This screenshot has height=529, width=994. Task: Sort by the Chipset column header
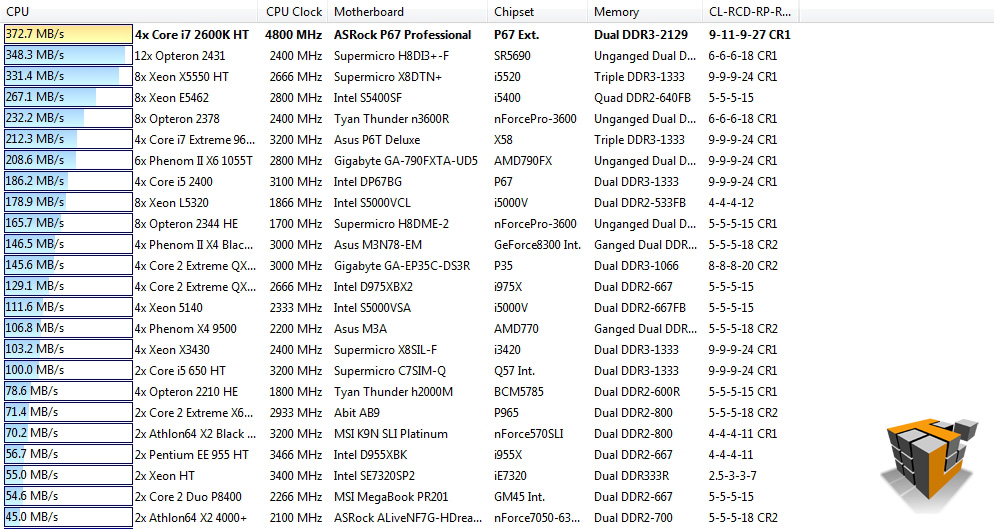[538, 11]
